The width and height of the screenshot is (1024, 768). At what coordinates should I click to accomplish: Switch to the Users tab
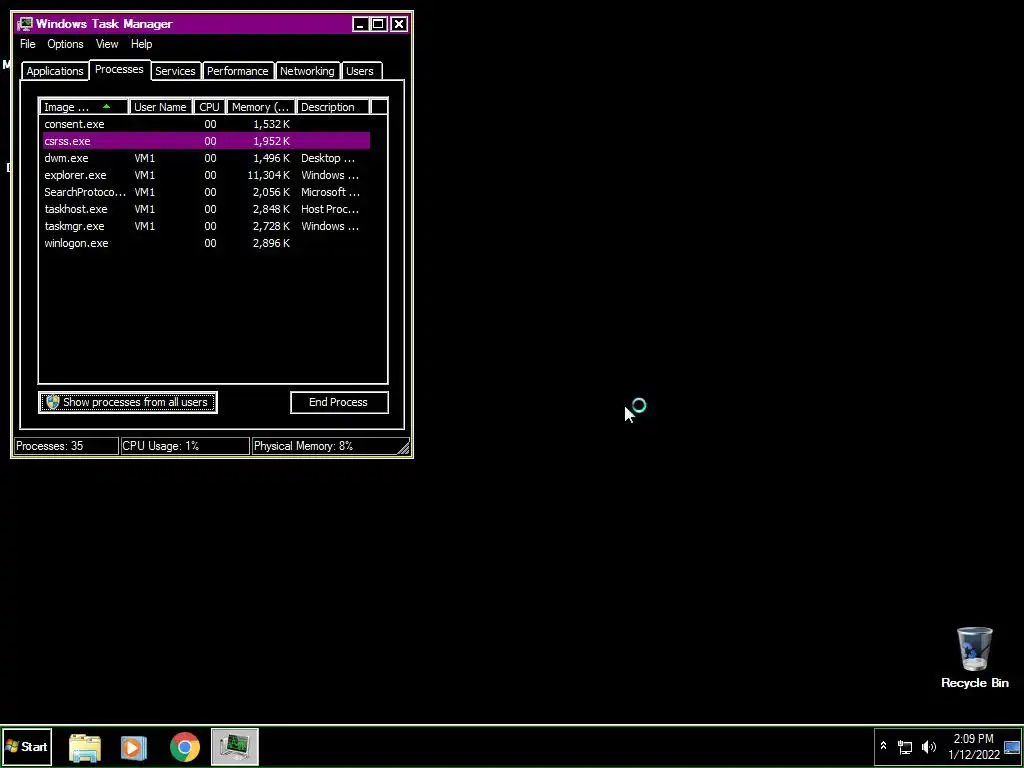pyautogui.click(x=360, y=71)
